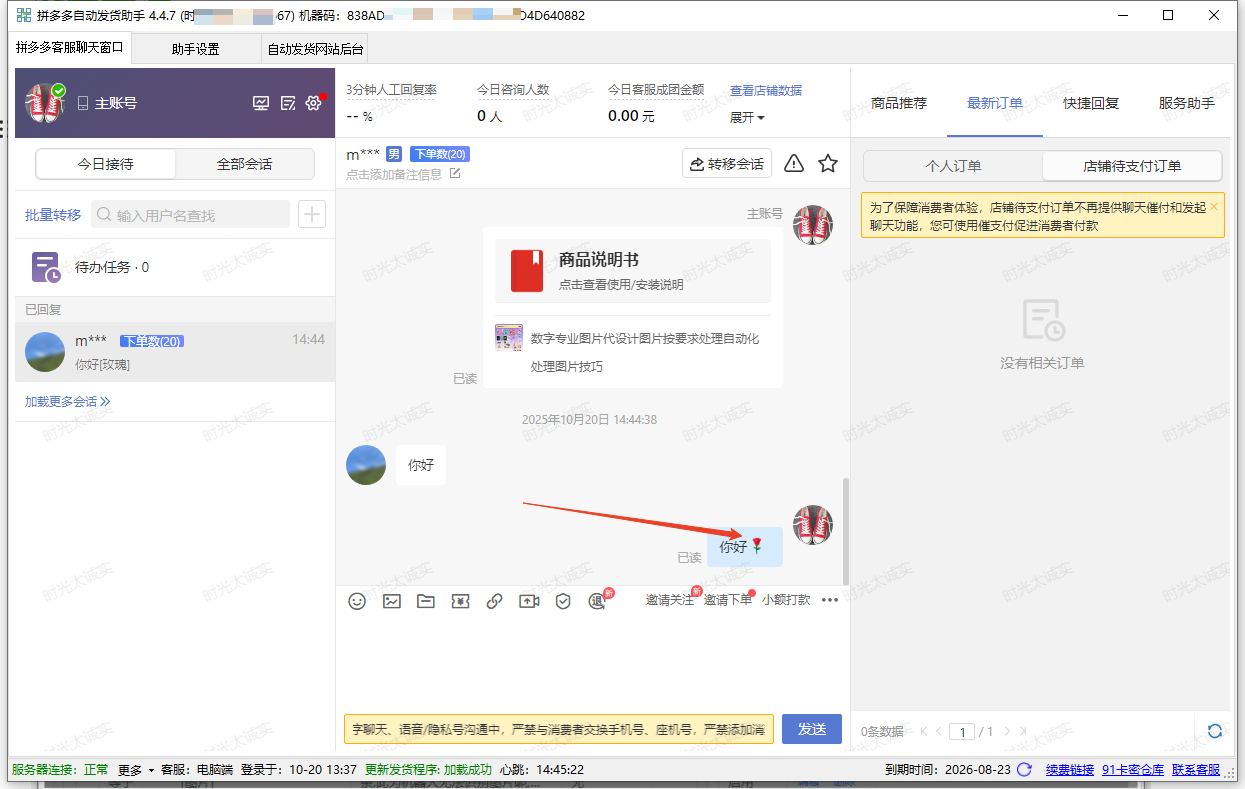Click 邀请下单 invite order button
Image resolution: width=1245 pixels, height=789 pixels.
(x=728, y=600)
